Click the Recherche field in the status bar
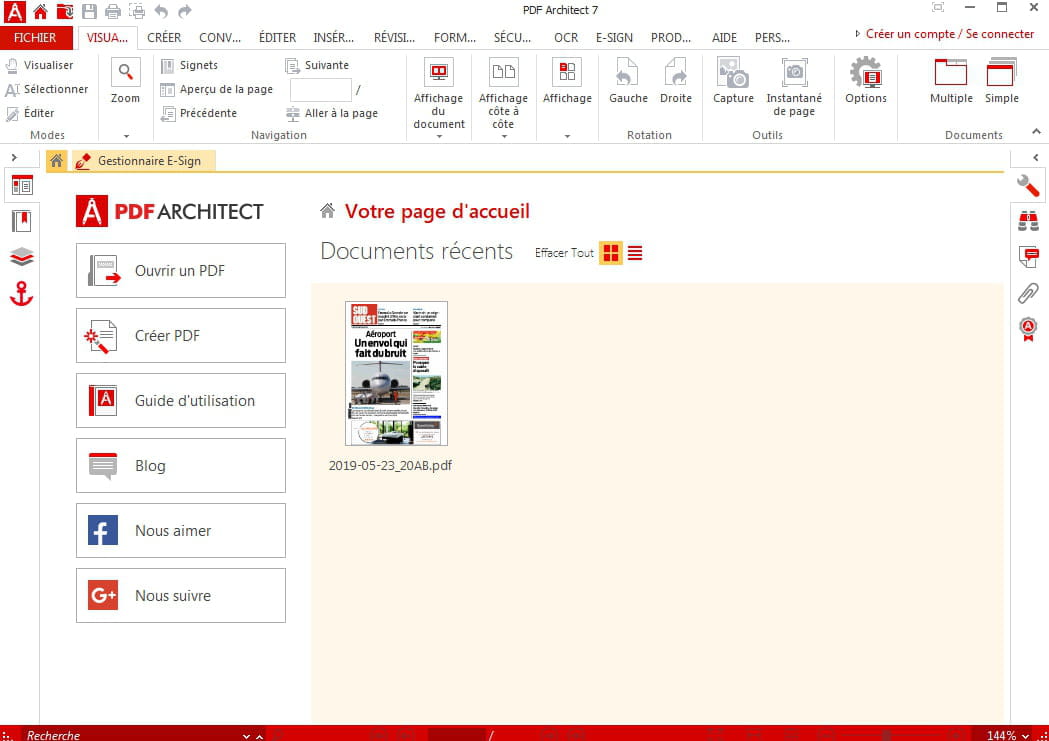1049x741 pixels. (x=130, y=736)
